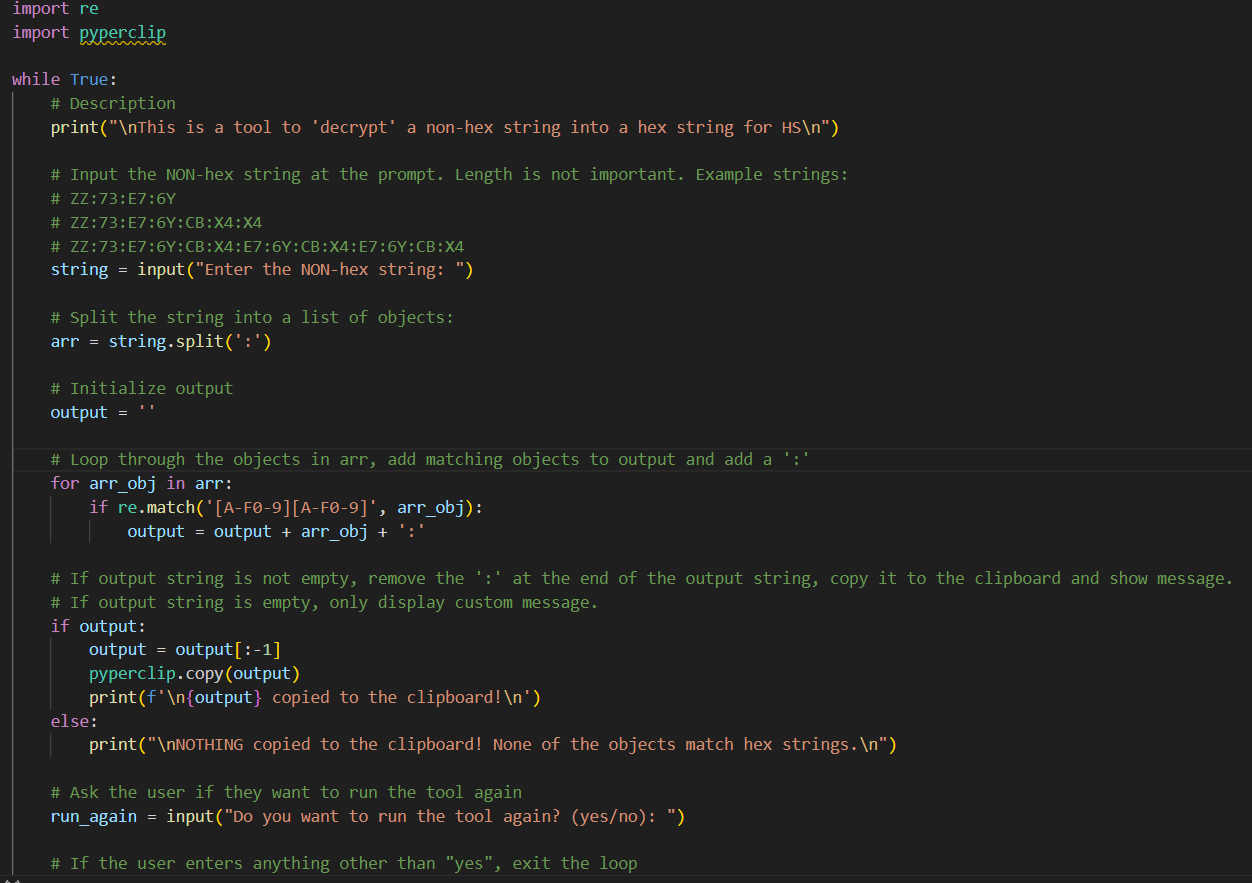The width and height of the screenshot is (1252, 883).
Task: Click the "# Description" comment
Action: point(113,103)
